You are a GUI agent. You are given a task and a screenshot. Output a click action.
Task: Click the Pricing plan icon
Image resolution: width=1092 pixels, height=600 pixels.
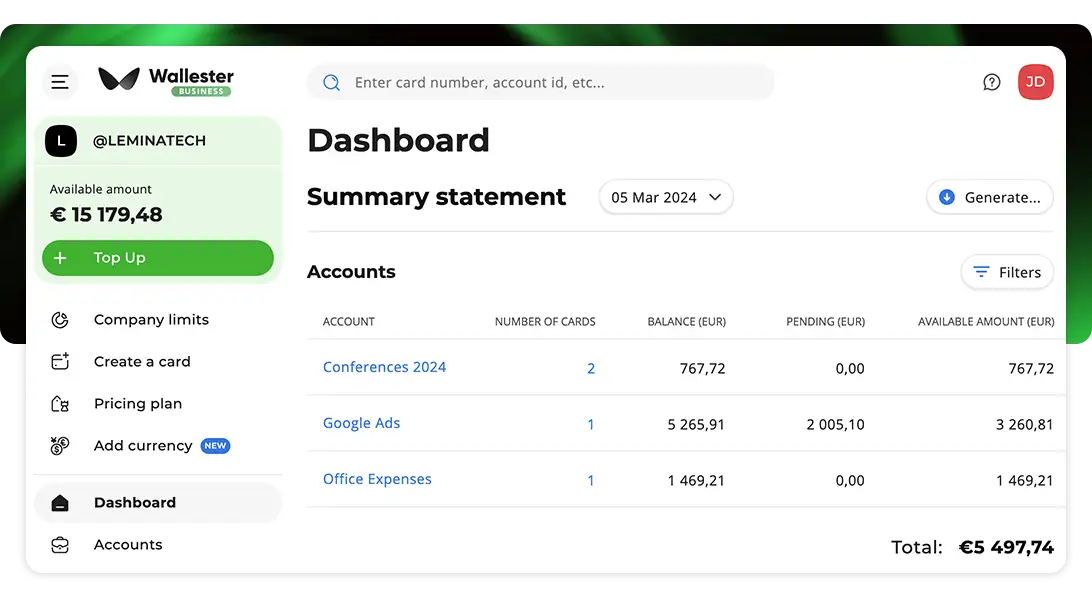click(x=60, y=404)
